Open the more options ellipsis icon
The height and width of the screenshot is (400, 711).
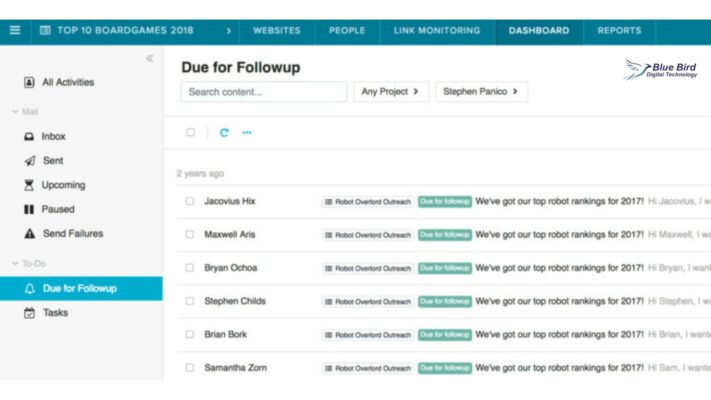pos(247,132)
